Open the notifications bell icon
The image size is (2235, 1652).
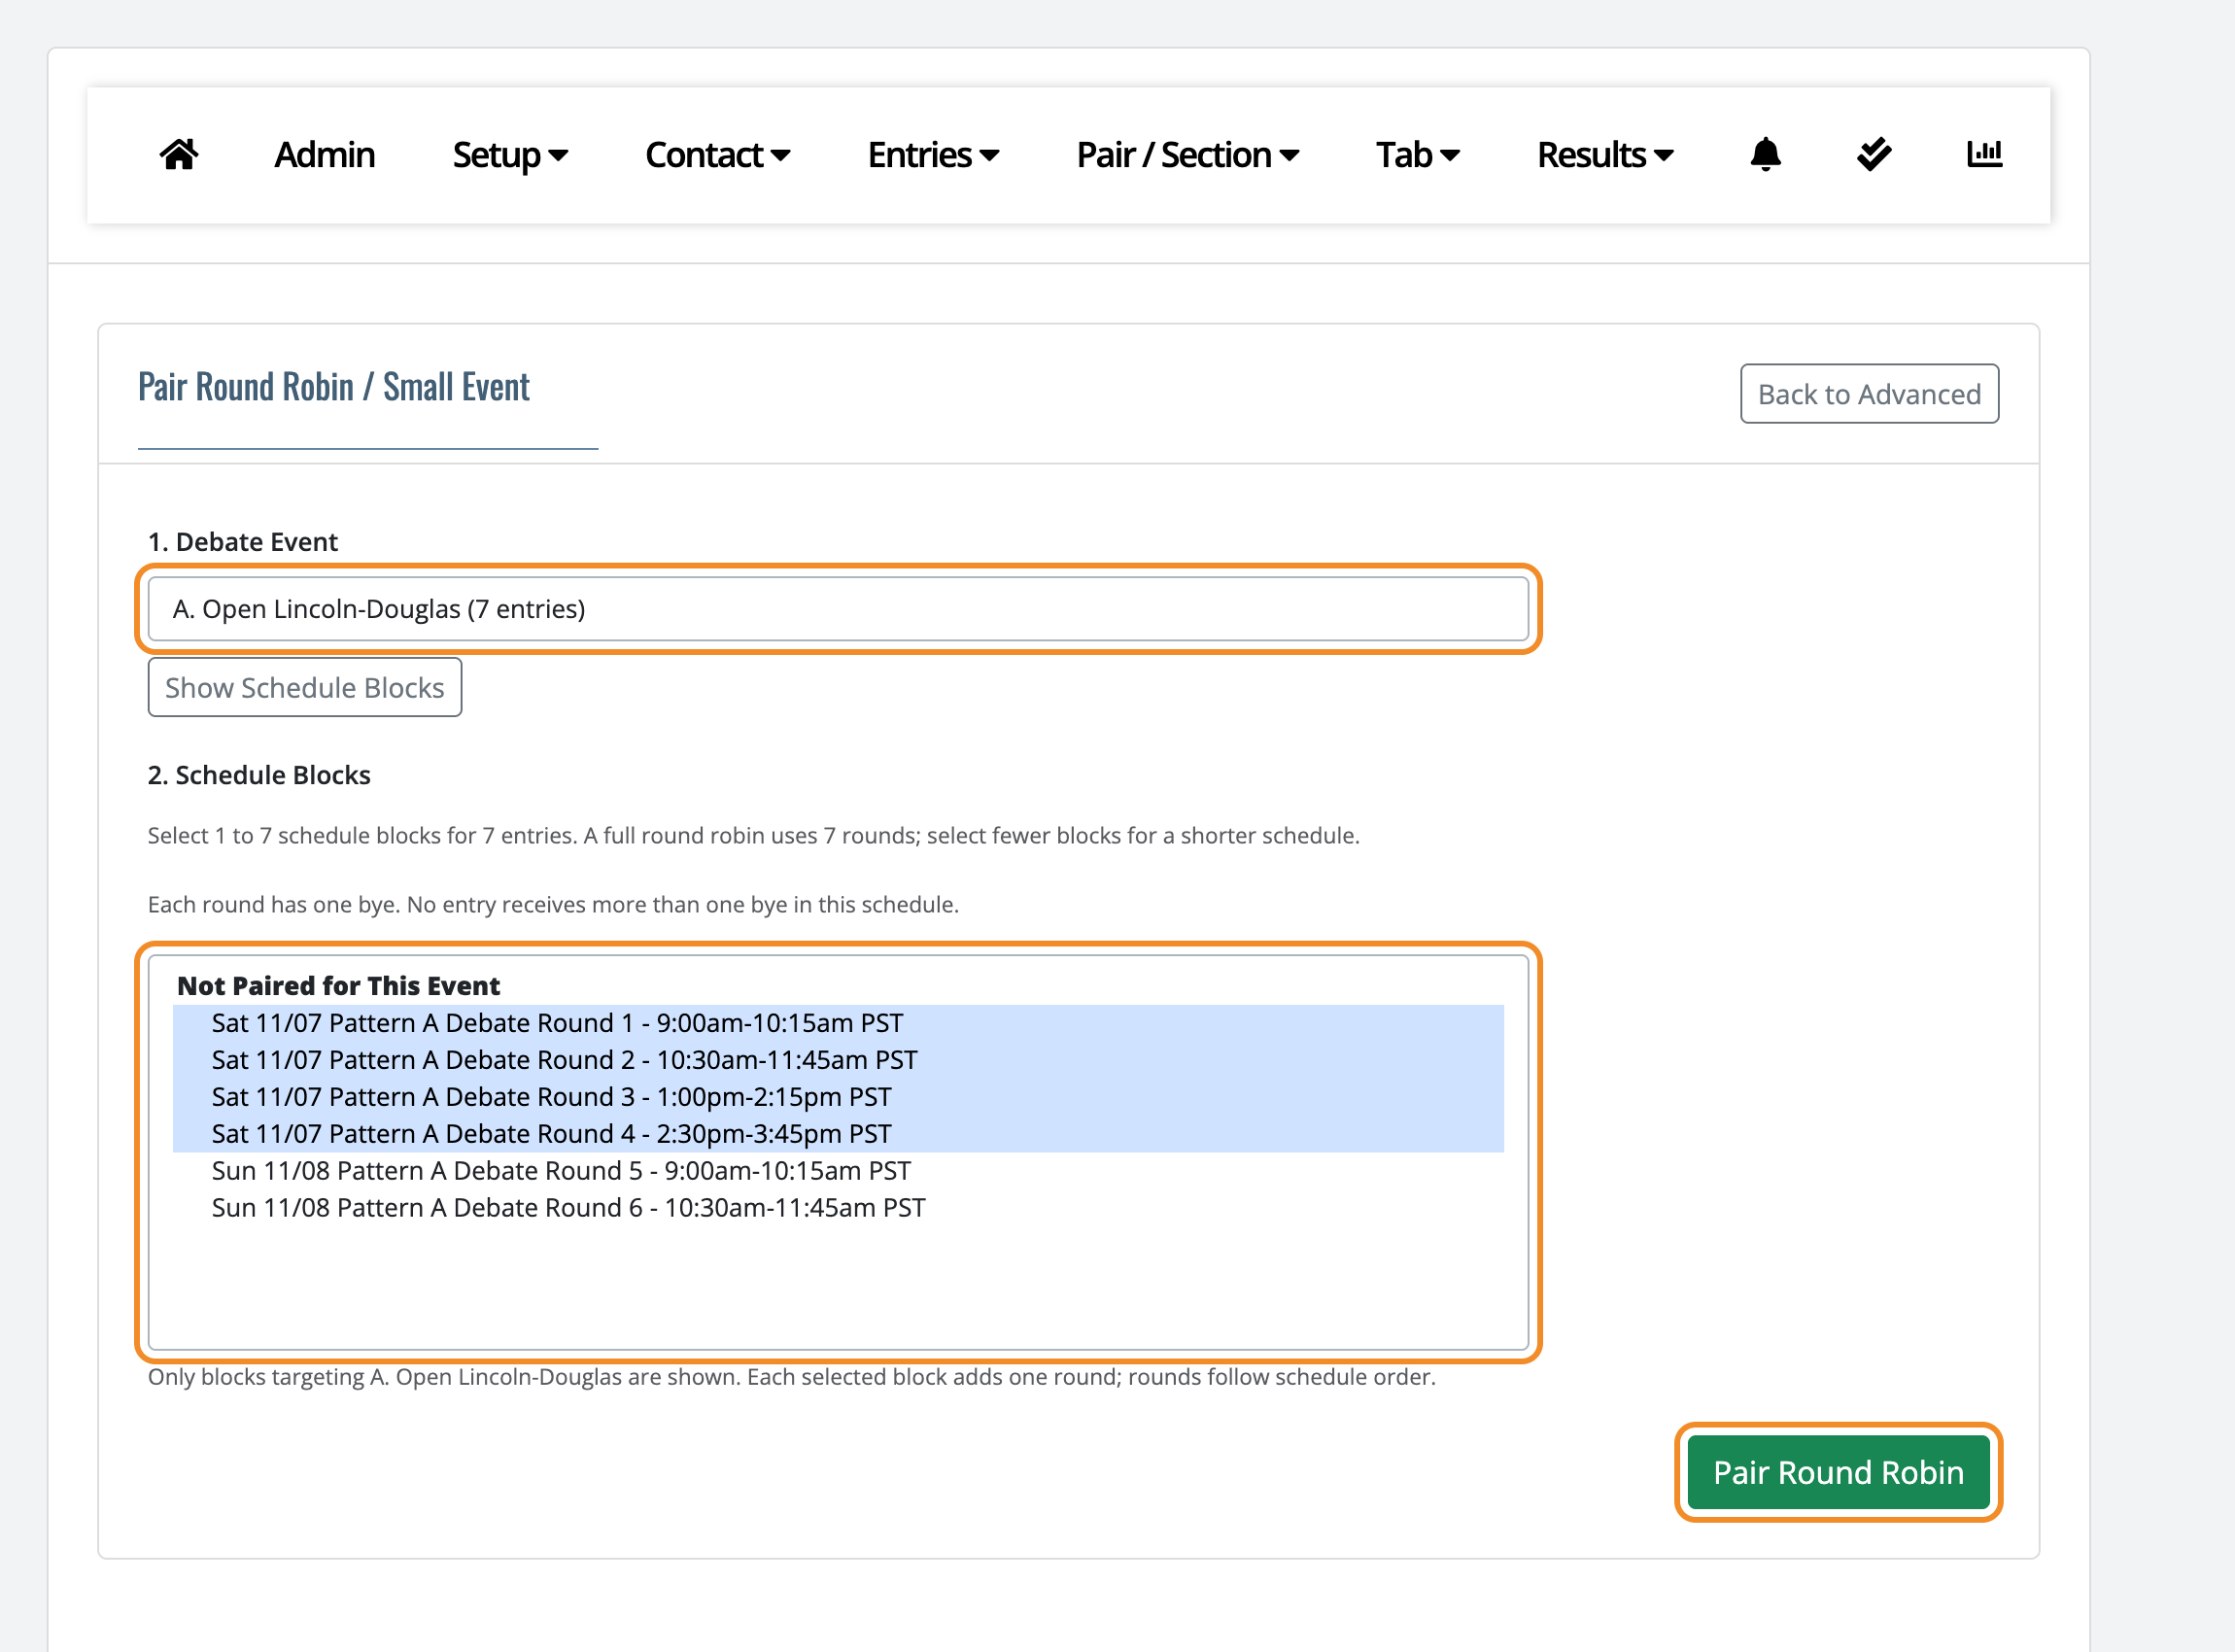[x=1765, y=154]
